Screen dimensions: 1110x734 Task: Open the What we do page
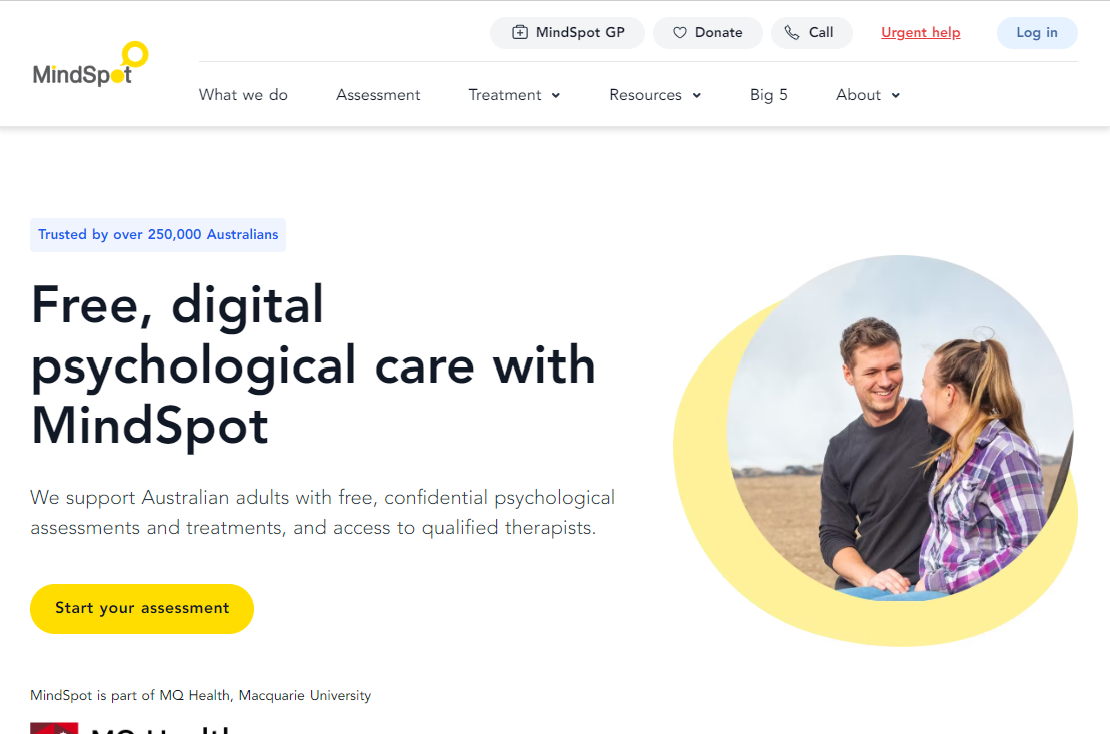(243, 95)
